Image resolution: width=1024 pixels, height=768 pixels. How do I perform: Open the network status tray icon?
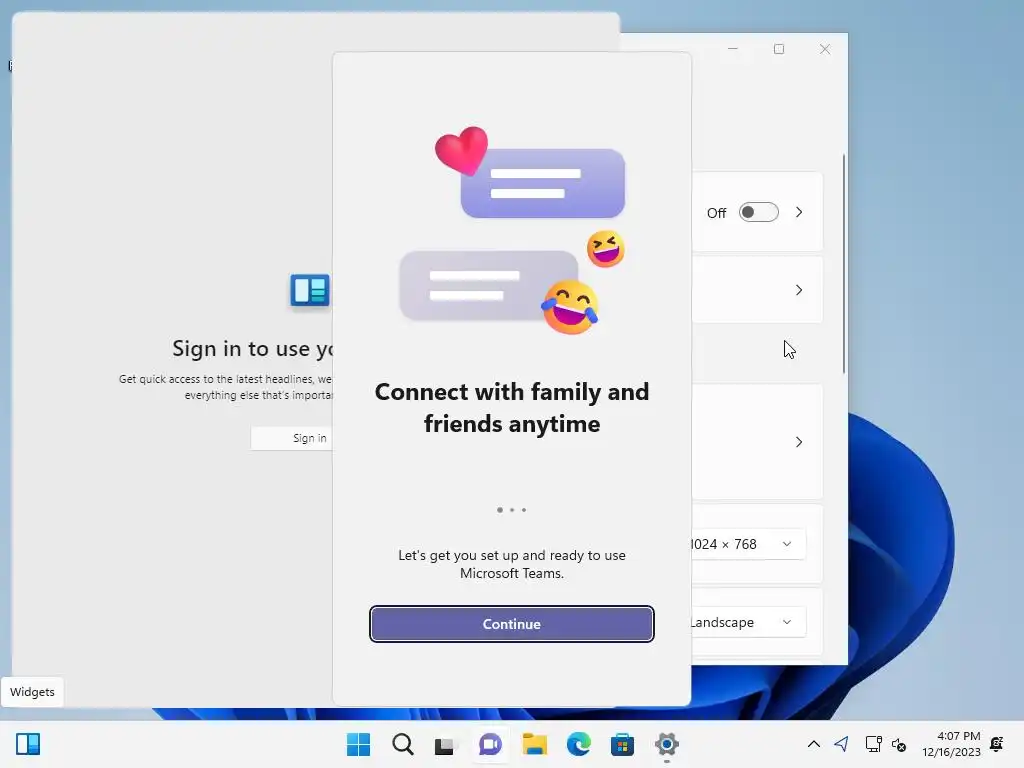[x=873, y=744]
